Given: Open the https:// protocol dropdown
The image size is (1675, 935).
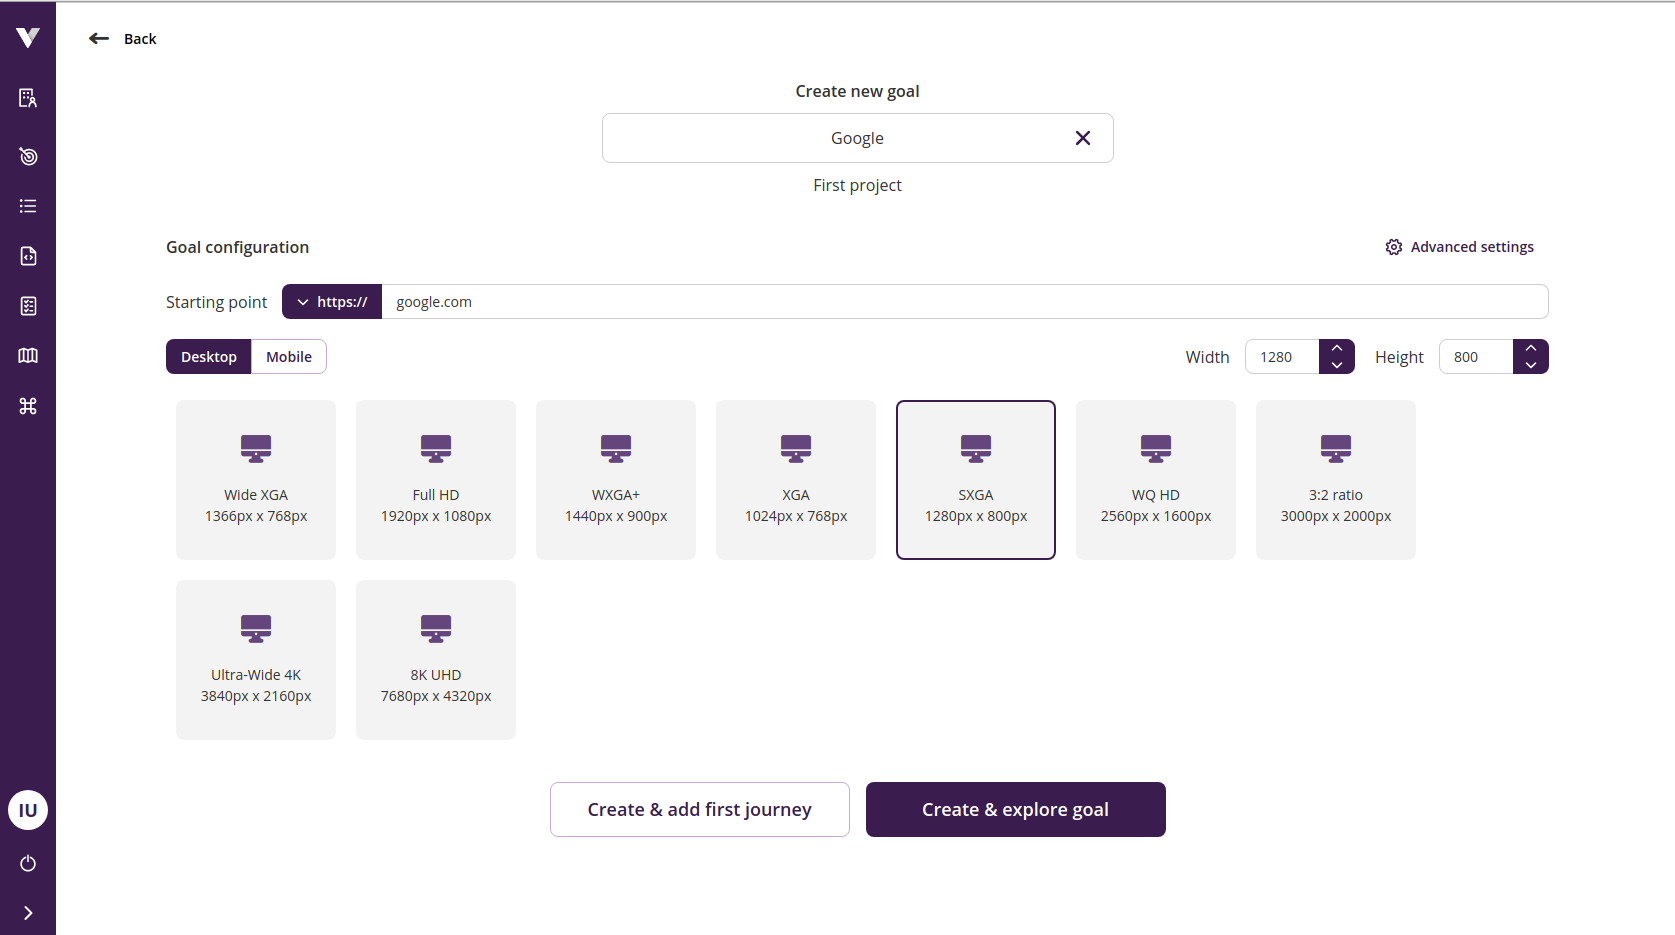Looking at the screenshot, I should coord(332,302).
